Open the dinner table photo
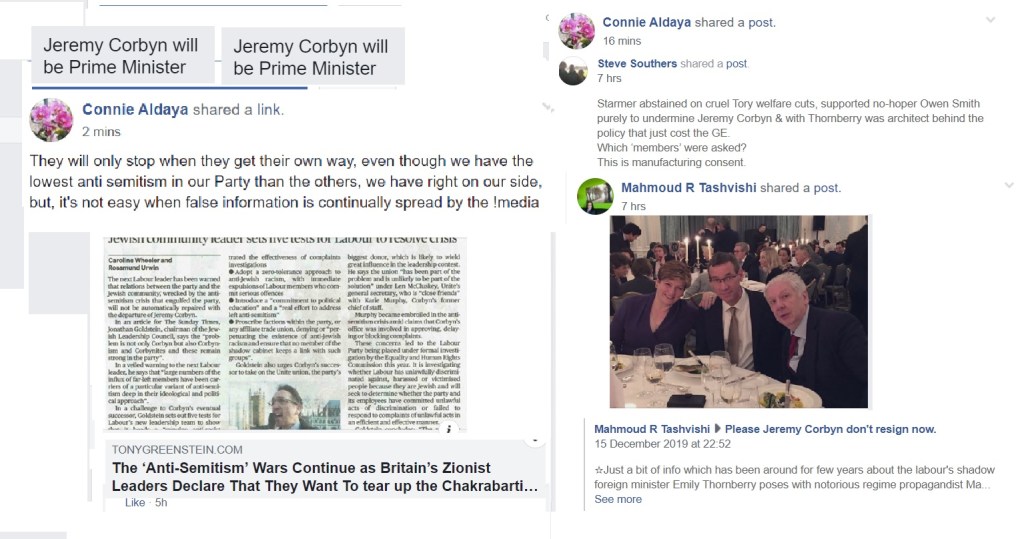The image size is (1024, 539). (x=739, y=312)
